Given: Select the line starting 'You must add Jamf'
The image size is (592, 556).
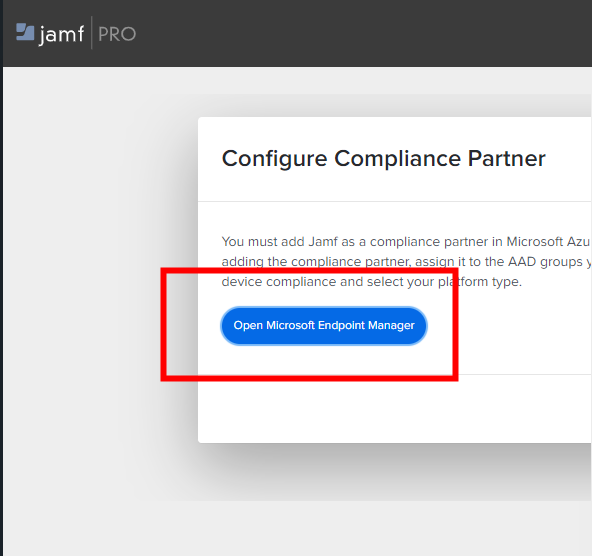Looking at the screenshot, I should pyautogui.click(x=406, y=242).
